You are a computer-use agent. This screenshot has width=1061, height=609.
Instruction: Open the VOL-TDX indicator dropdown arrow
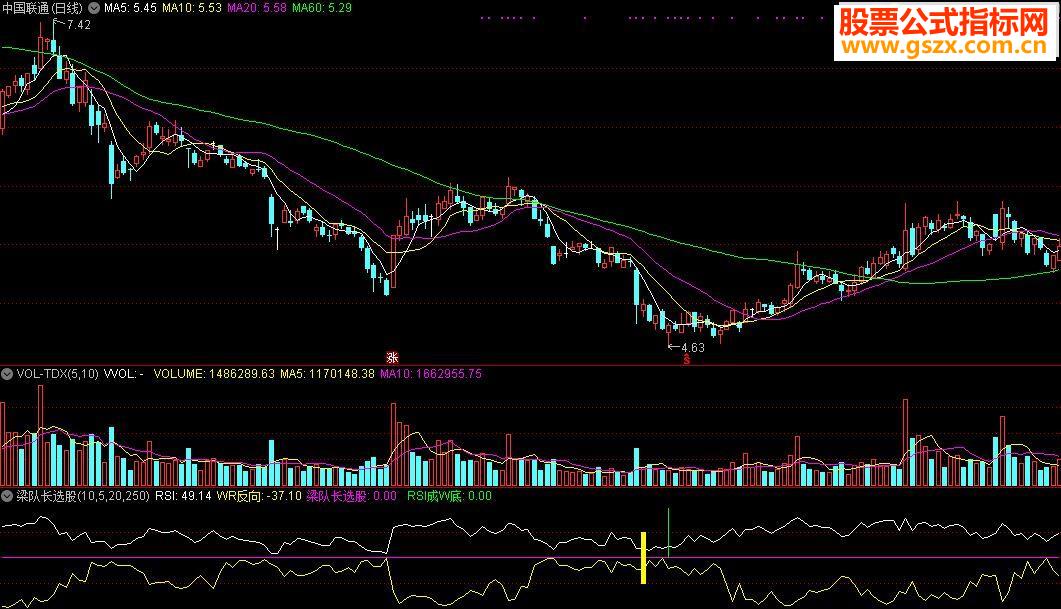[7, 374]
